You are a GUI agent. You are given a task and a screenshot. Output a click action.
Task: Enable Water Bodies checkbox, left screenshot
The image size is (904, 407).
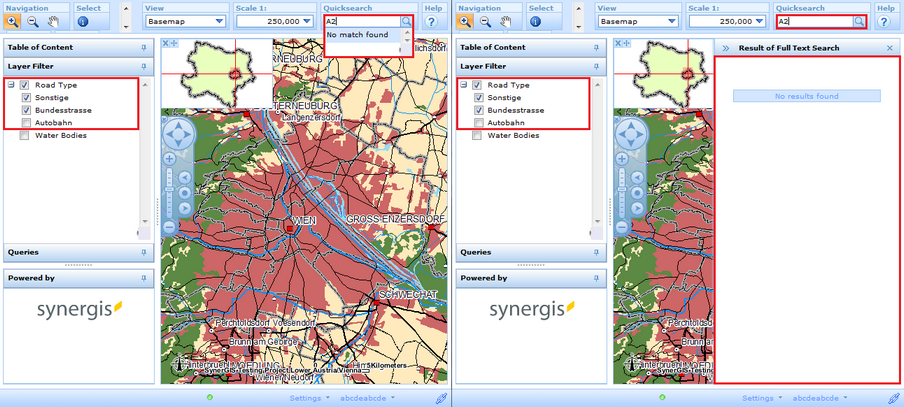point(24,135)
